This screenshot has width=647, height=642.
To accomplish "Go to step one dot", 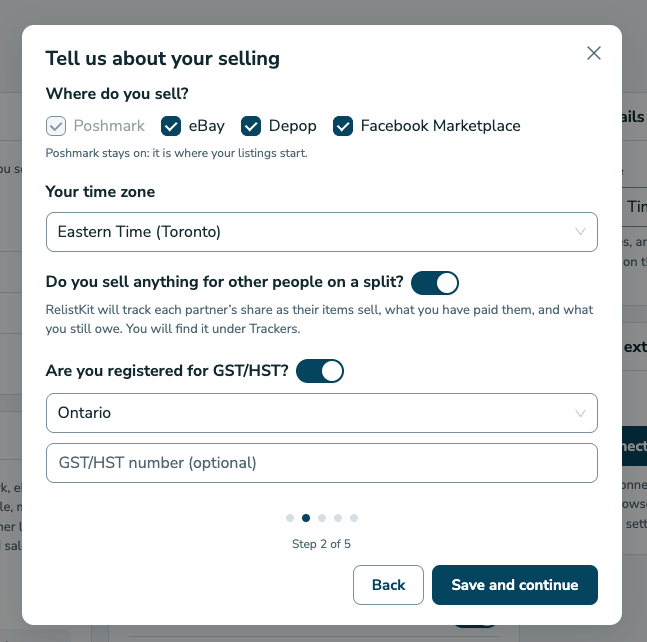I will tap(290, 518).
